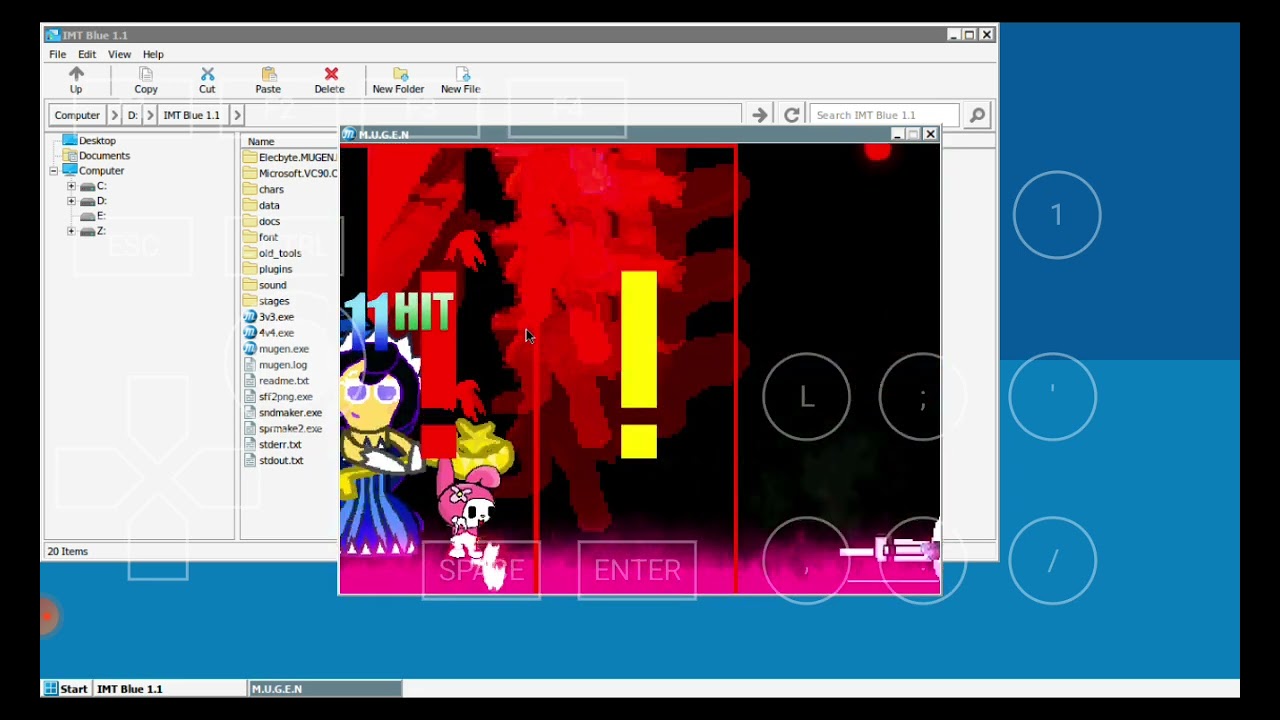1280x720 pixels.
Task: Select stderr.txt file
Action: 273,445
